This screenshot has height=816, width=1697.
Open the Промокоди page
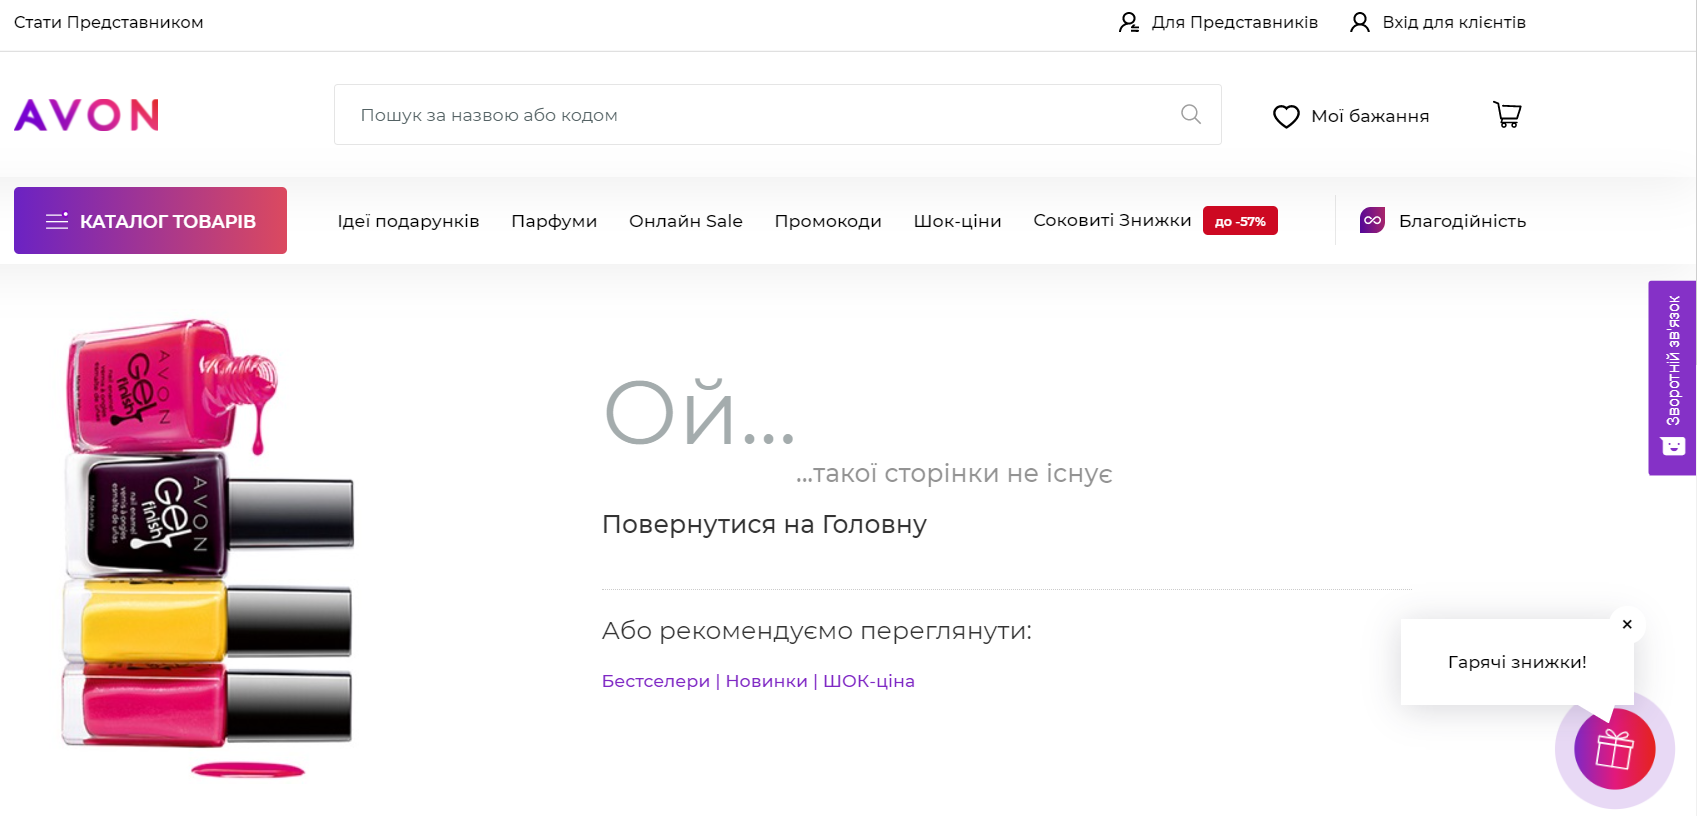tap(828, 221)
